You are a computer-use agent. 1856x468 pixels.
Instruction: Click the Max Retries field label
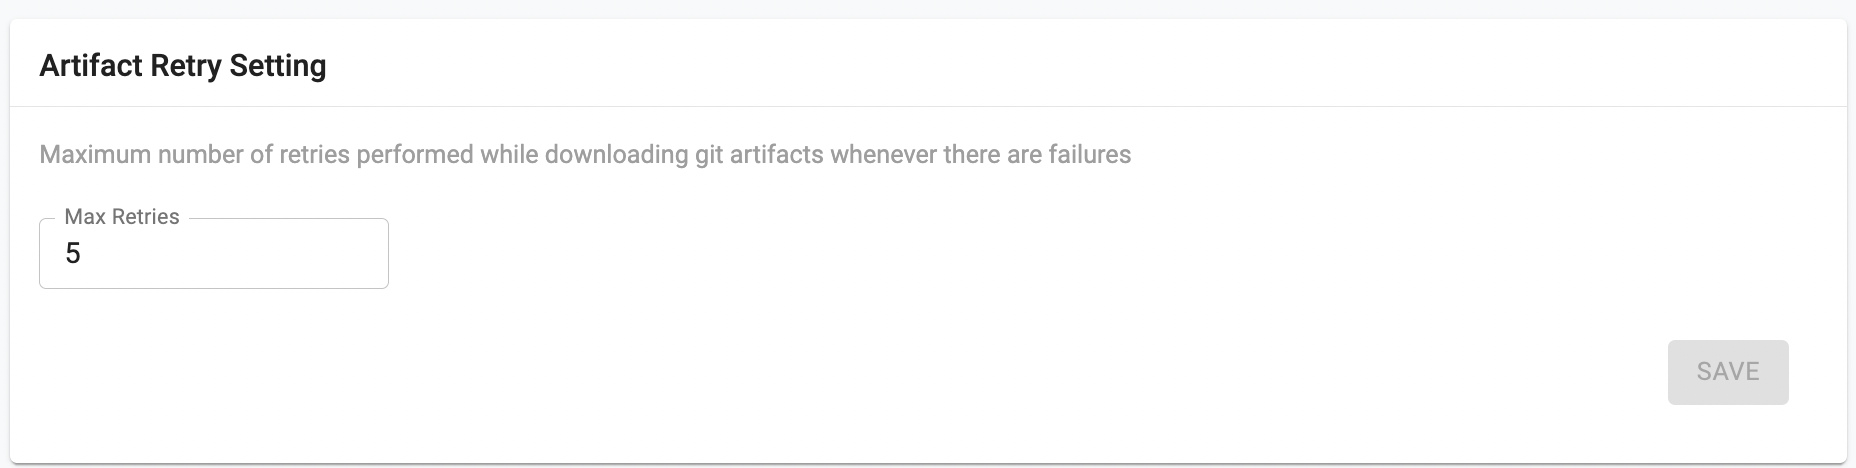coord(122,217)
